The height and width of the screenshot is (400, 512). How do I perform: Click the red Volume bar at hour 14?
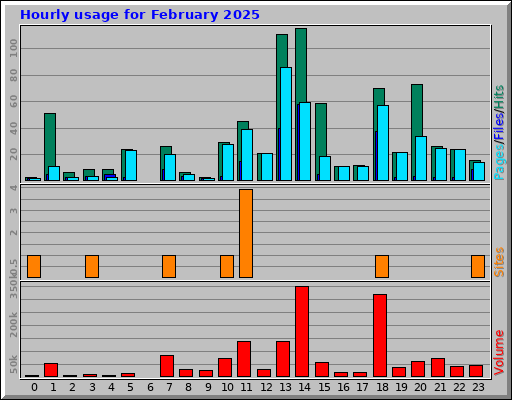pos(302,331)
